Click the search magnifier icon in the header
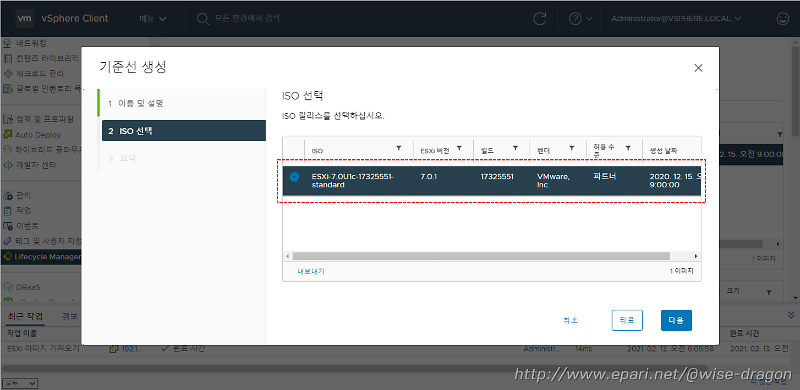Screen dimensions: 800x390 coord(203,19)
